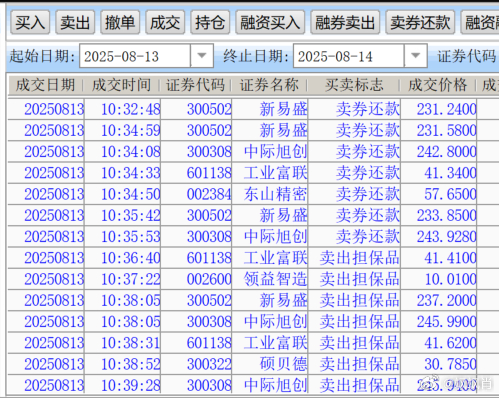The width and height of the screenshot is (499, 398).
Task: Click the 融券卖出 button
Action: point(345,23)
